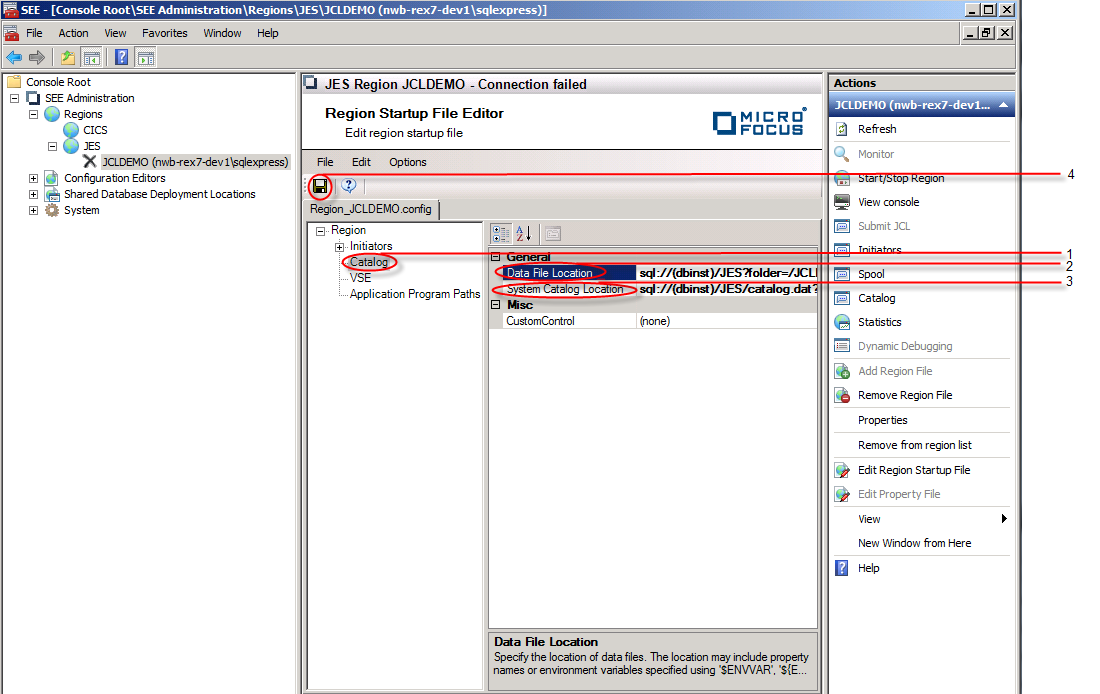Sort properties alphabetically with A-Z icon
Viewport: 1100px width, 694px height.
(524, 233)
